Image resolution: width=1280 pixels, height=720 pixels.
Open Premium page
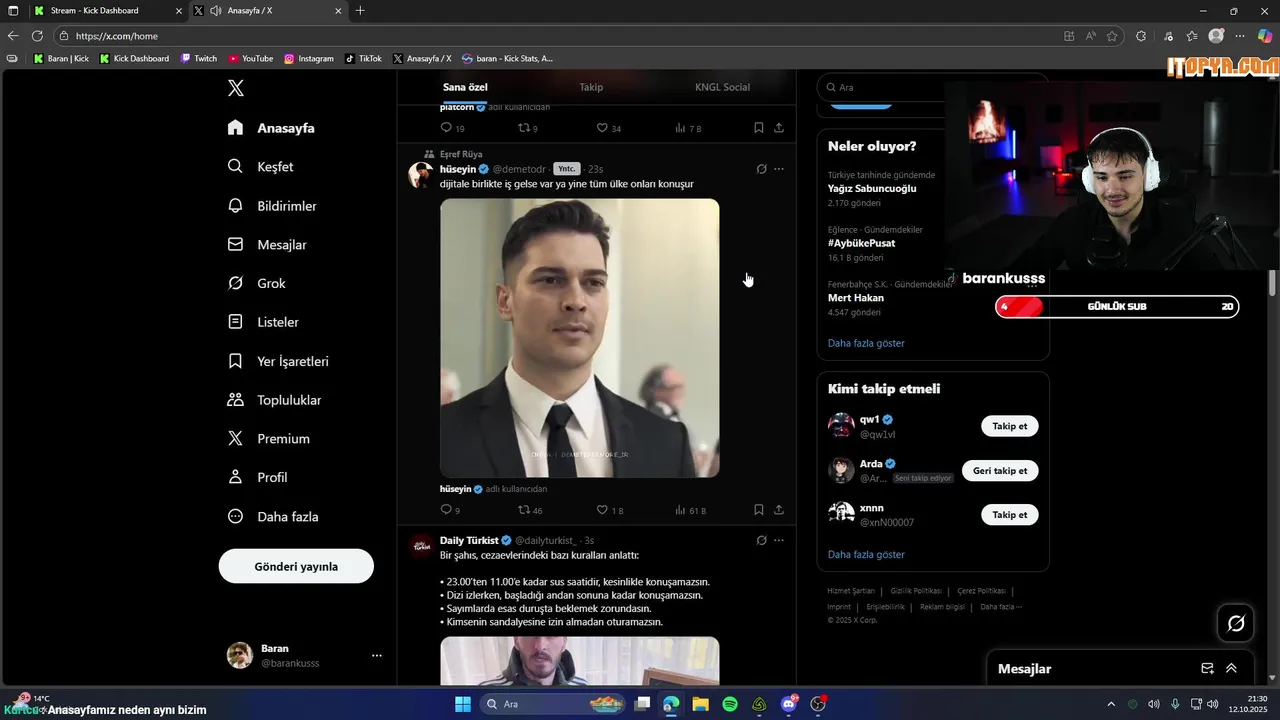coord(268,439)
